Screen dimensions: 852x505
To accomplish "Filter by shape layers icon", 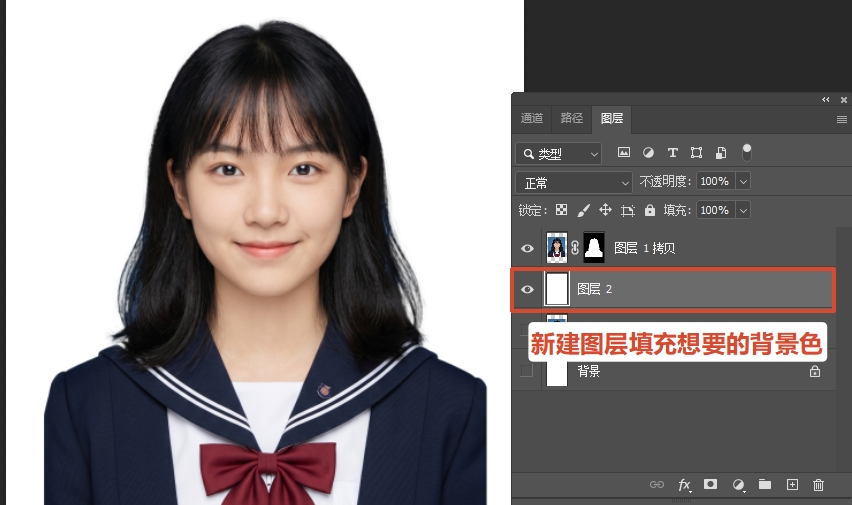I will click(x=696, y=153).
